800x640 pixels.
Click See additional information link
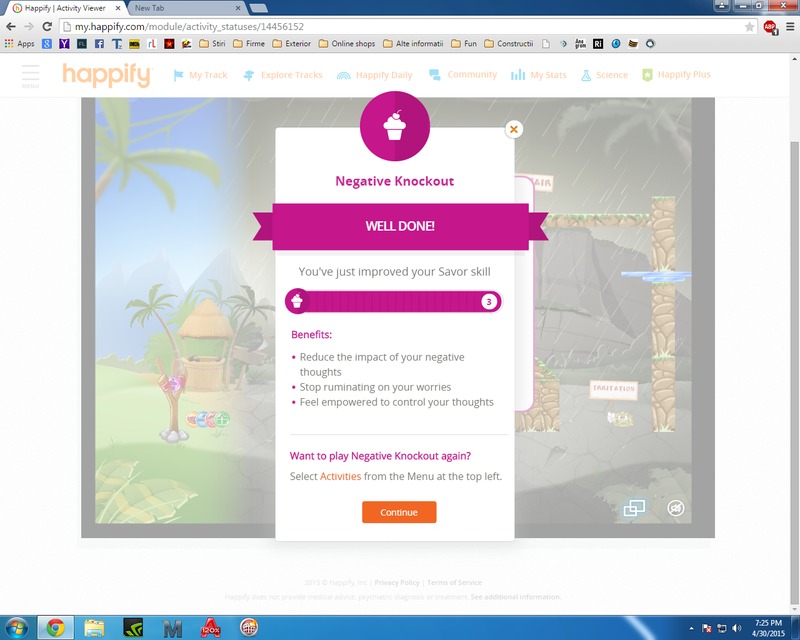coord(516,597)
